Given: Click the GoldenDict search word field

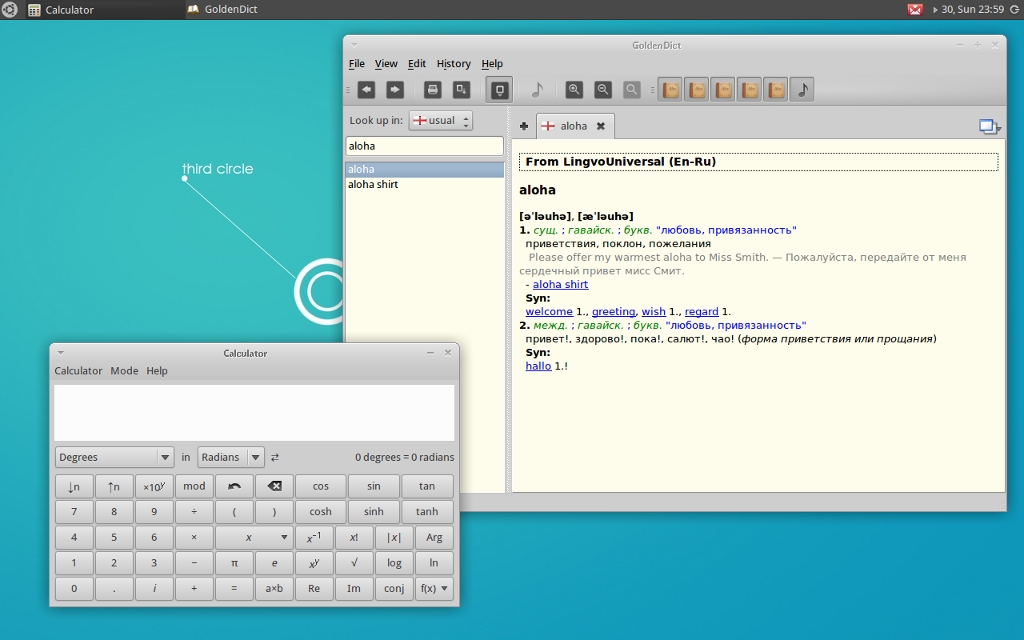Looking at the screenshot, I should [424, 146].
